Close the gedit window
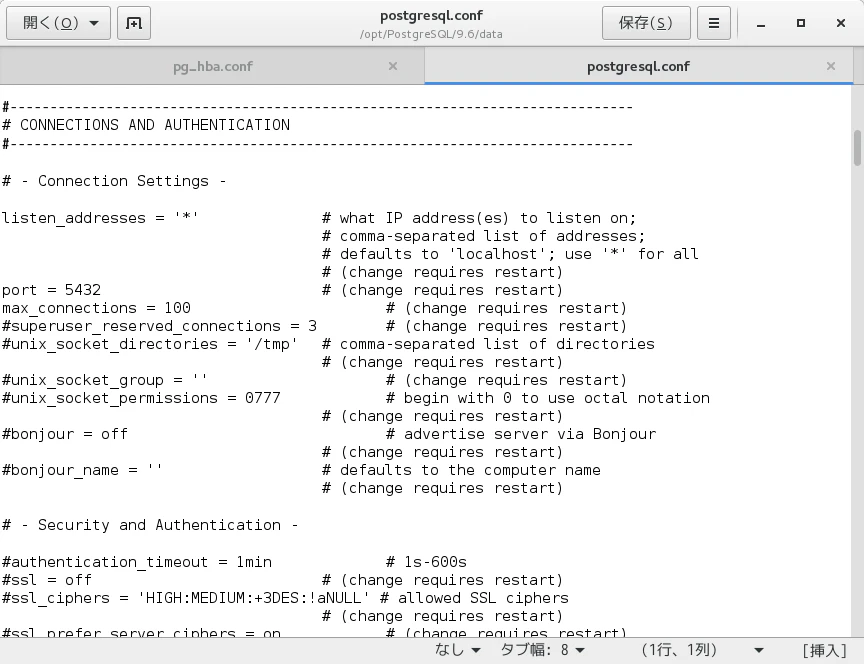The image size is (864, 664). (841, 23)
